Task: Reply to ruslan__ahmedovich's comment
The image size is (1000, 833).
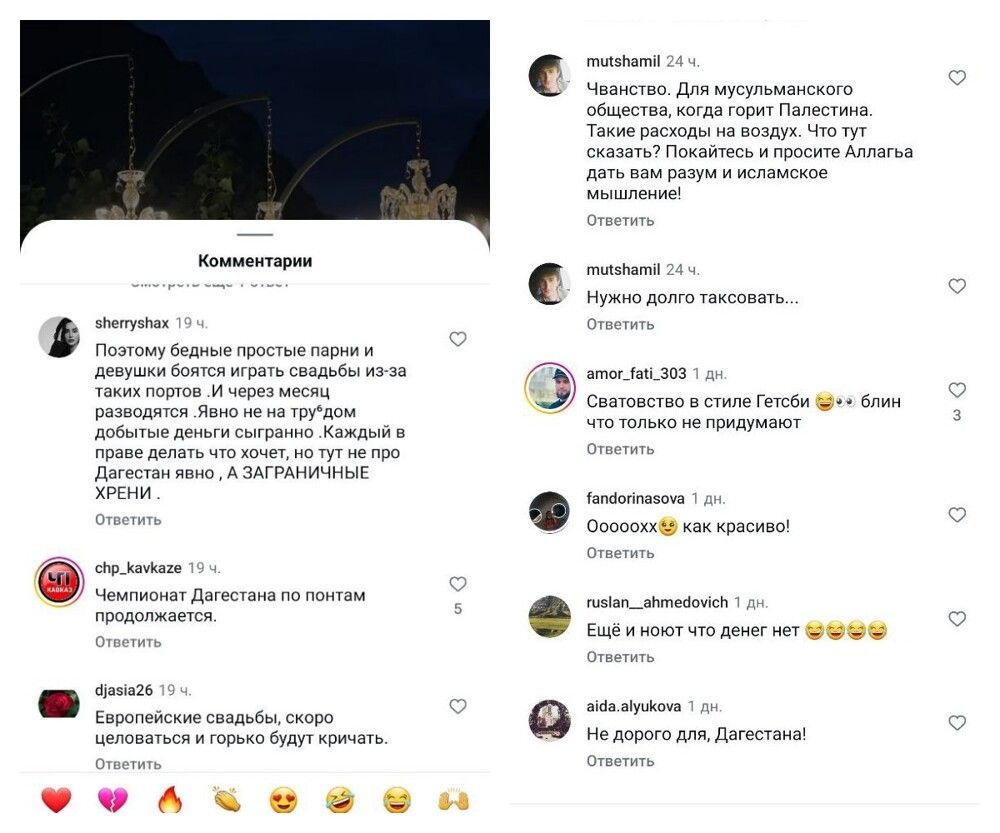Action: [620, 657]
